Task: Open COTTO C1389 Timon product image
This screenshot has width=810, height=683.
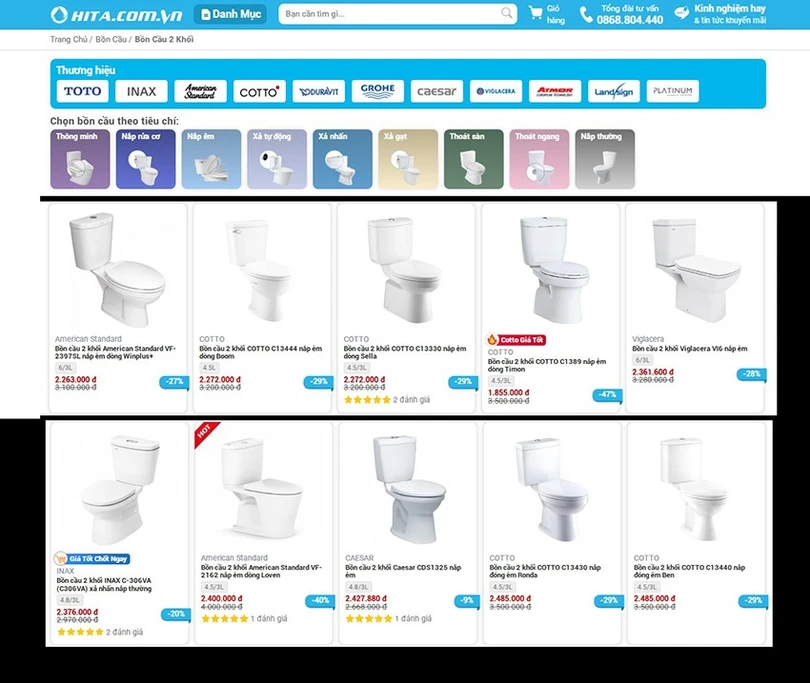Action: 551,269
